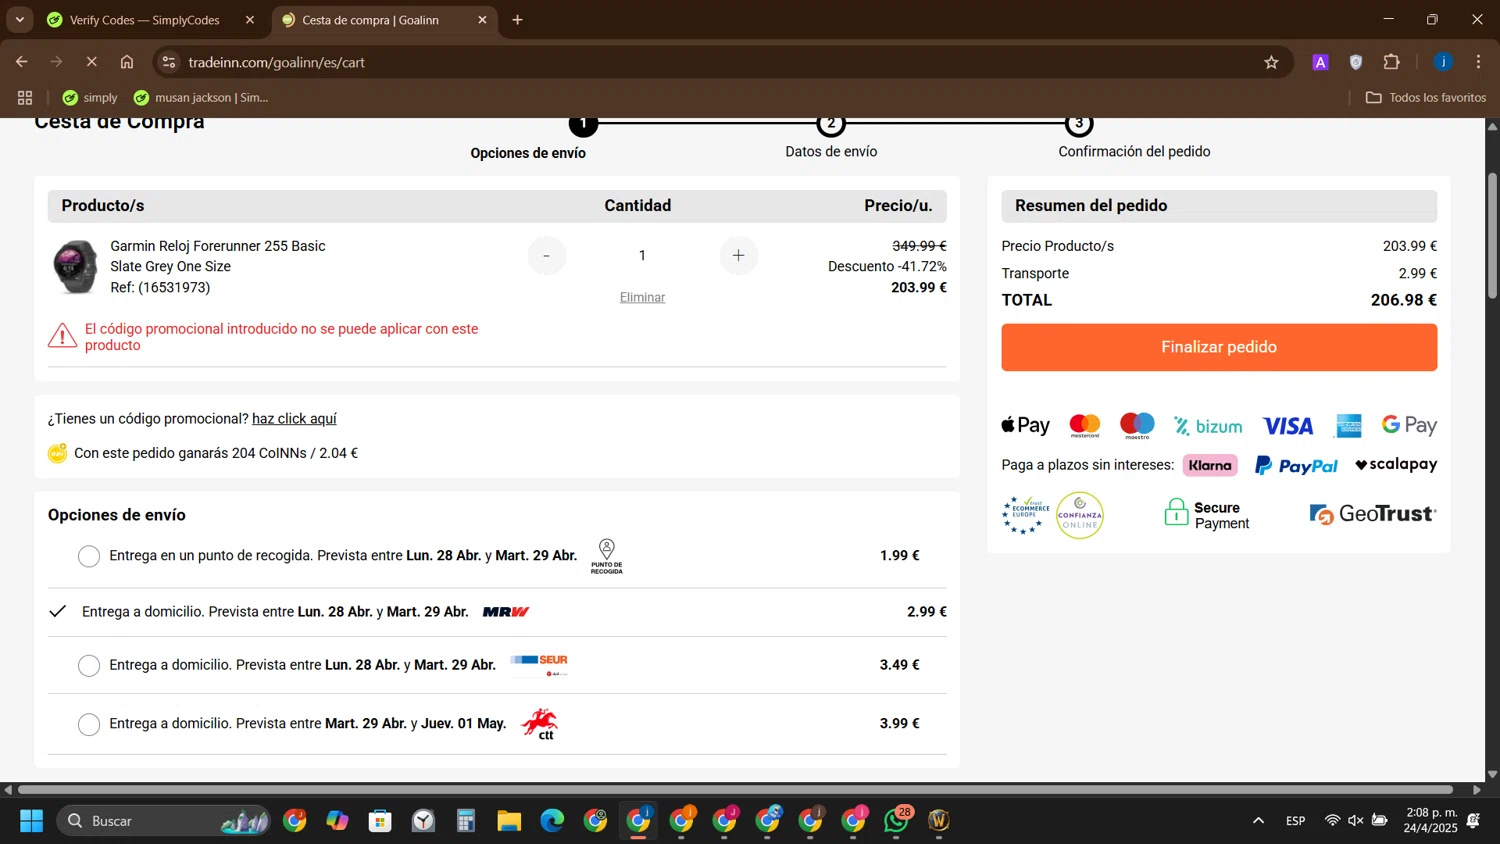
Task: Click the American Express logo
Action: (x=1348, y=426)
